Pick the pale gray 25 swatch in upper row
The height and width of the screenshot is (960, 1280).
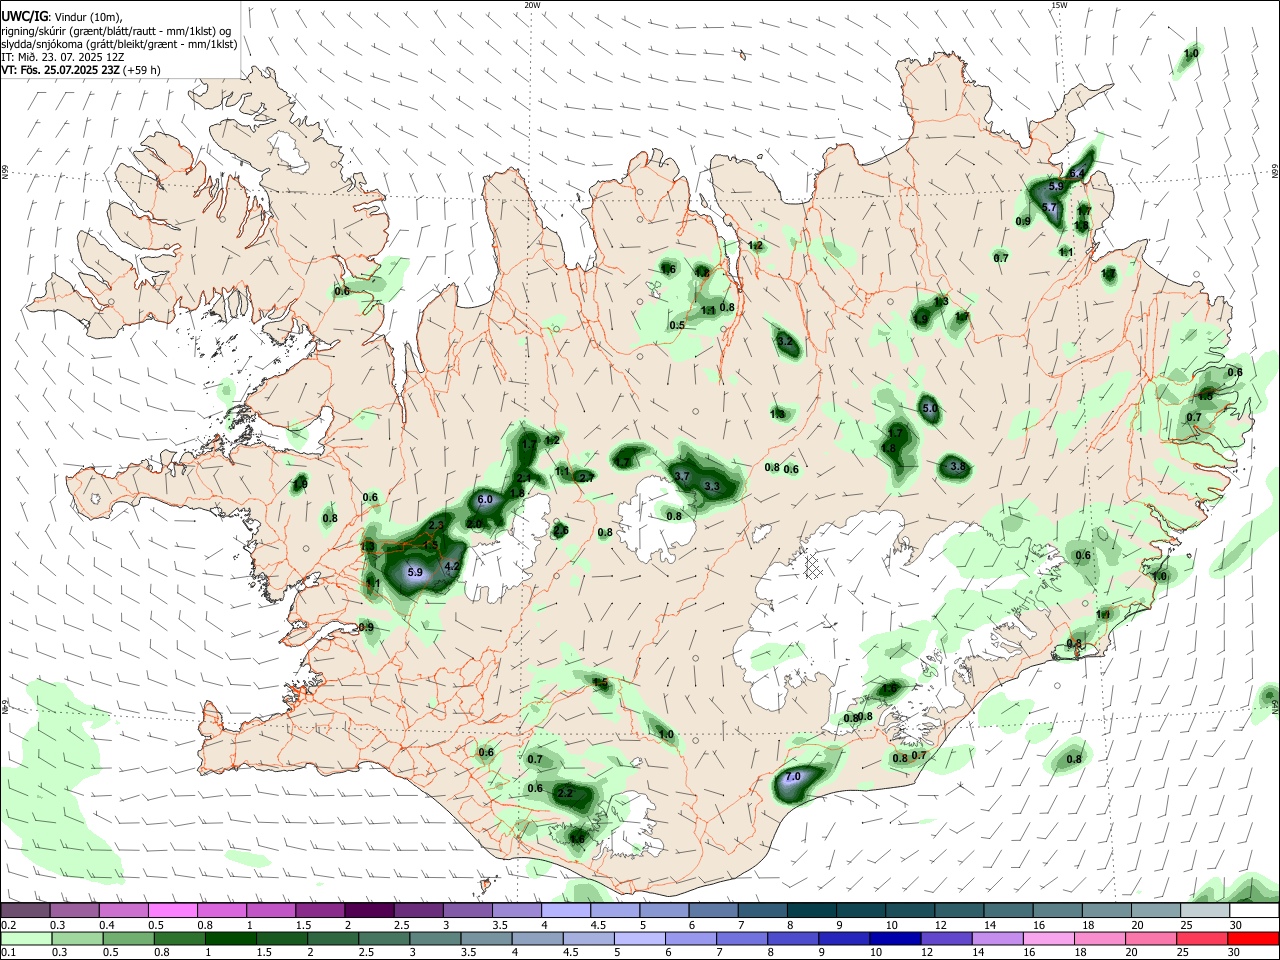point(1205,911)
